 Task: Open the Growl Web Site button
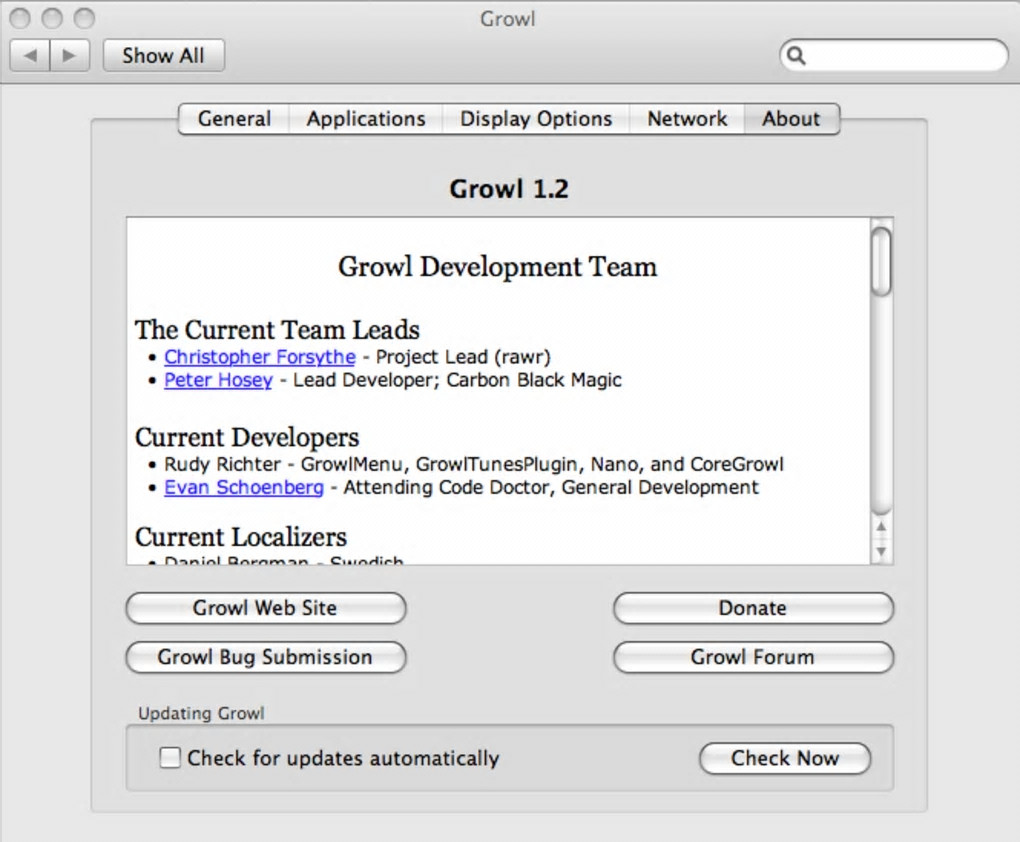(x=265, y=608)
